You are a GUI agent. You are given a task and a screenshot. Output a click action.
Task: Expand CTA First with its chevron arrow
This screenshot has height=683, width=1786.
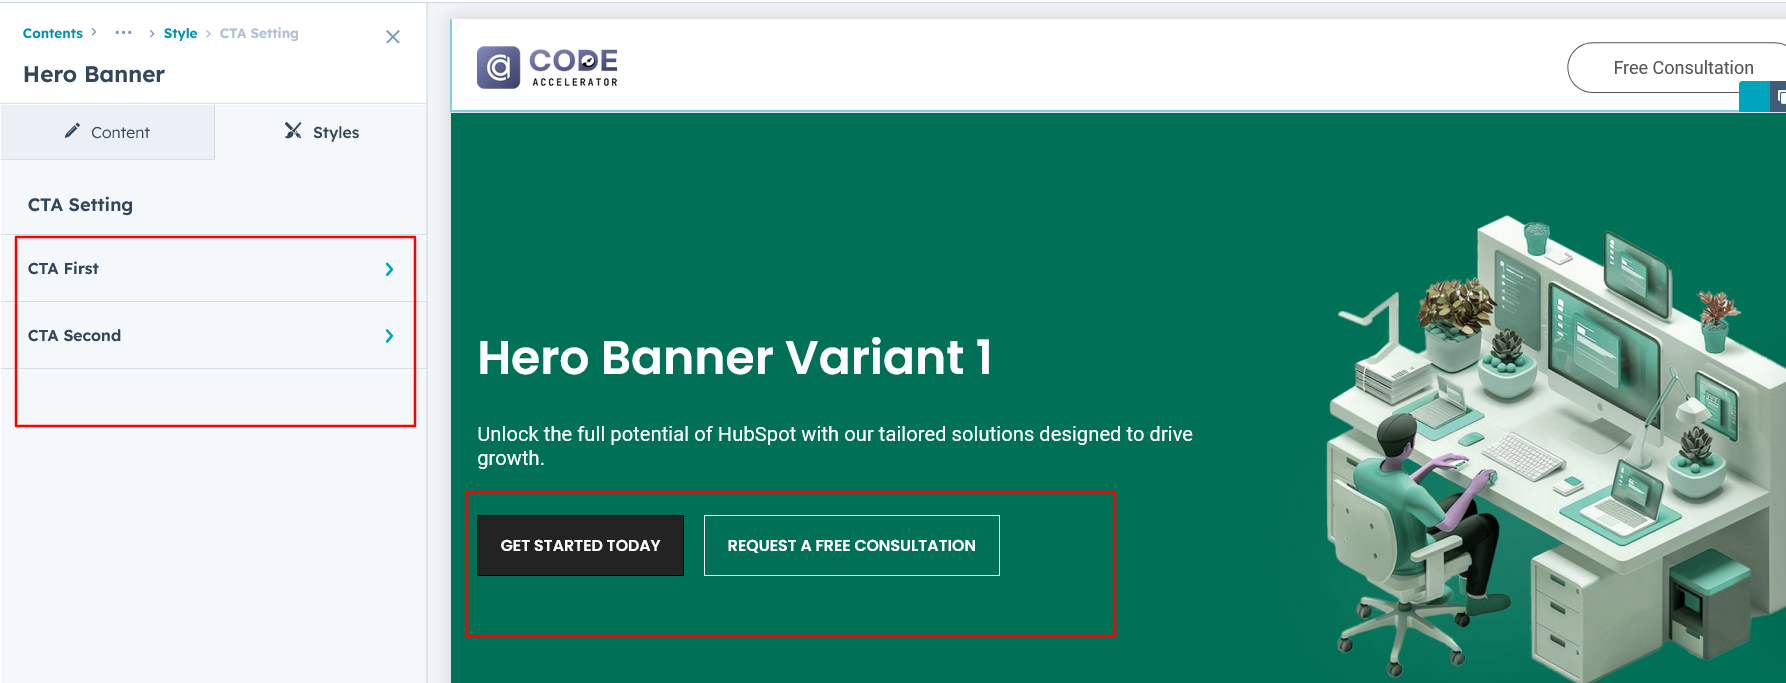(389, 269)
